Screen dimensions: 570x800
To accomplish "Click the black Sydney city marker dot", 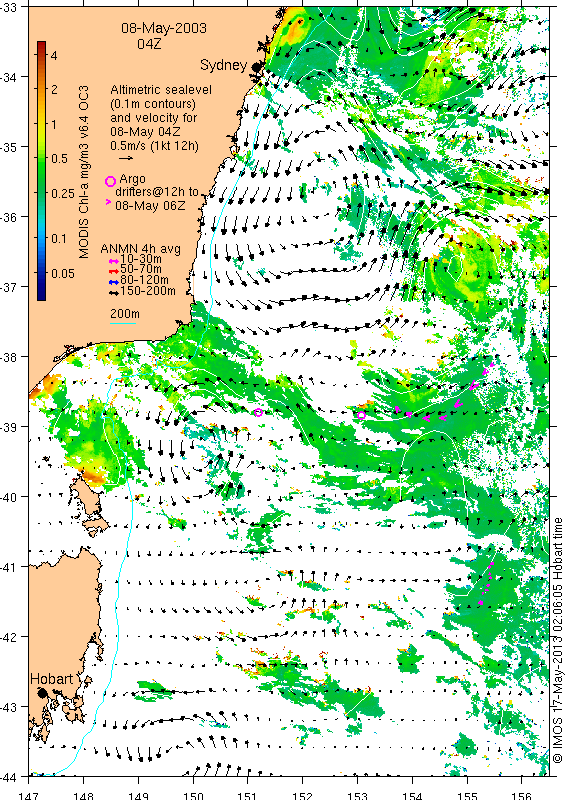I will (256, 66).
